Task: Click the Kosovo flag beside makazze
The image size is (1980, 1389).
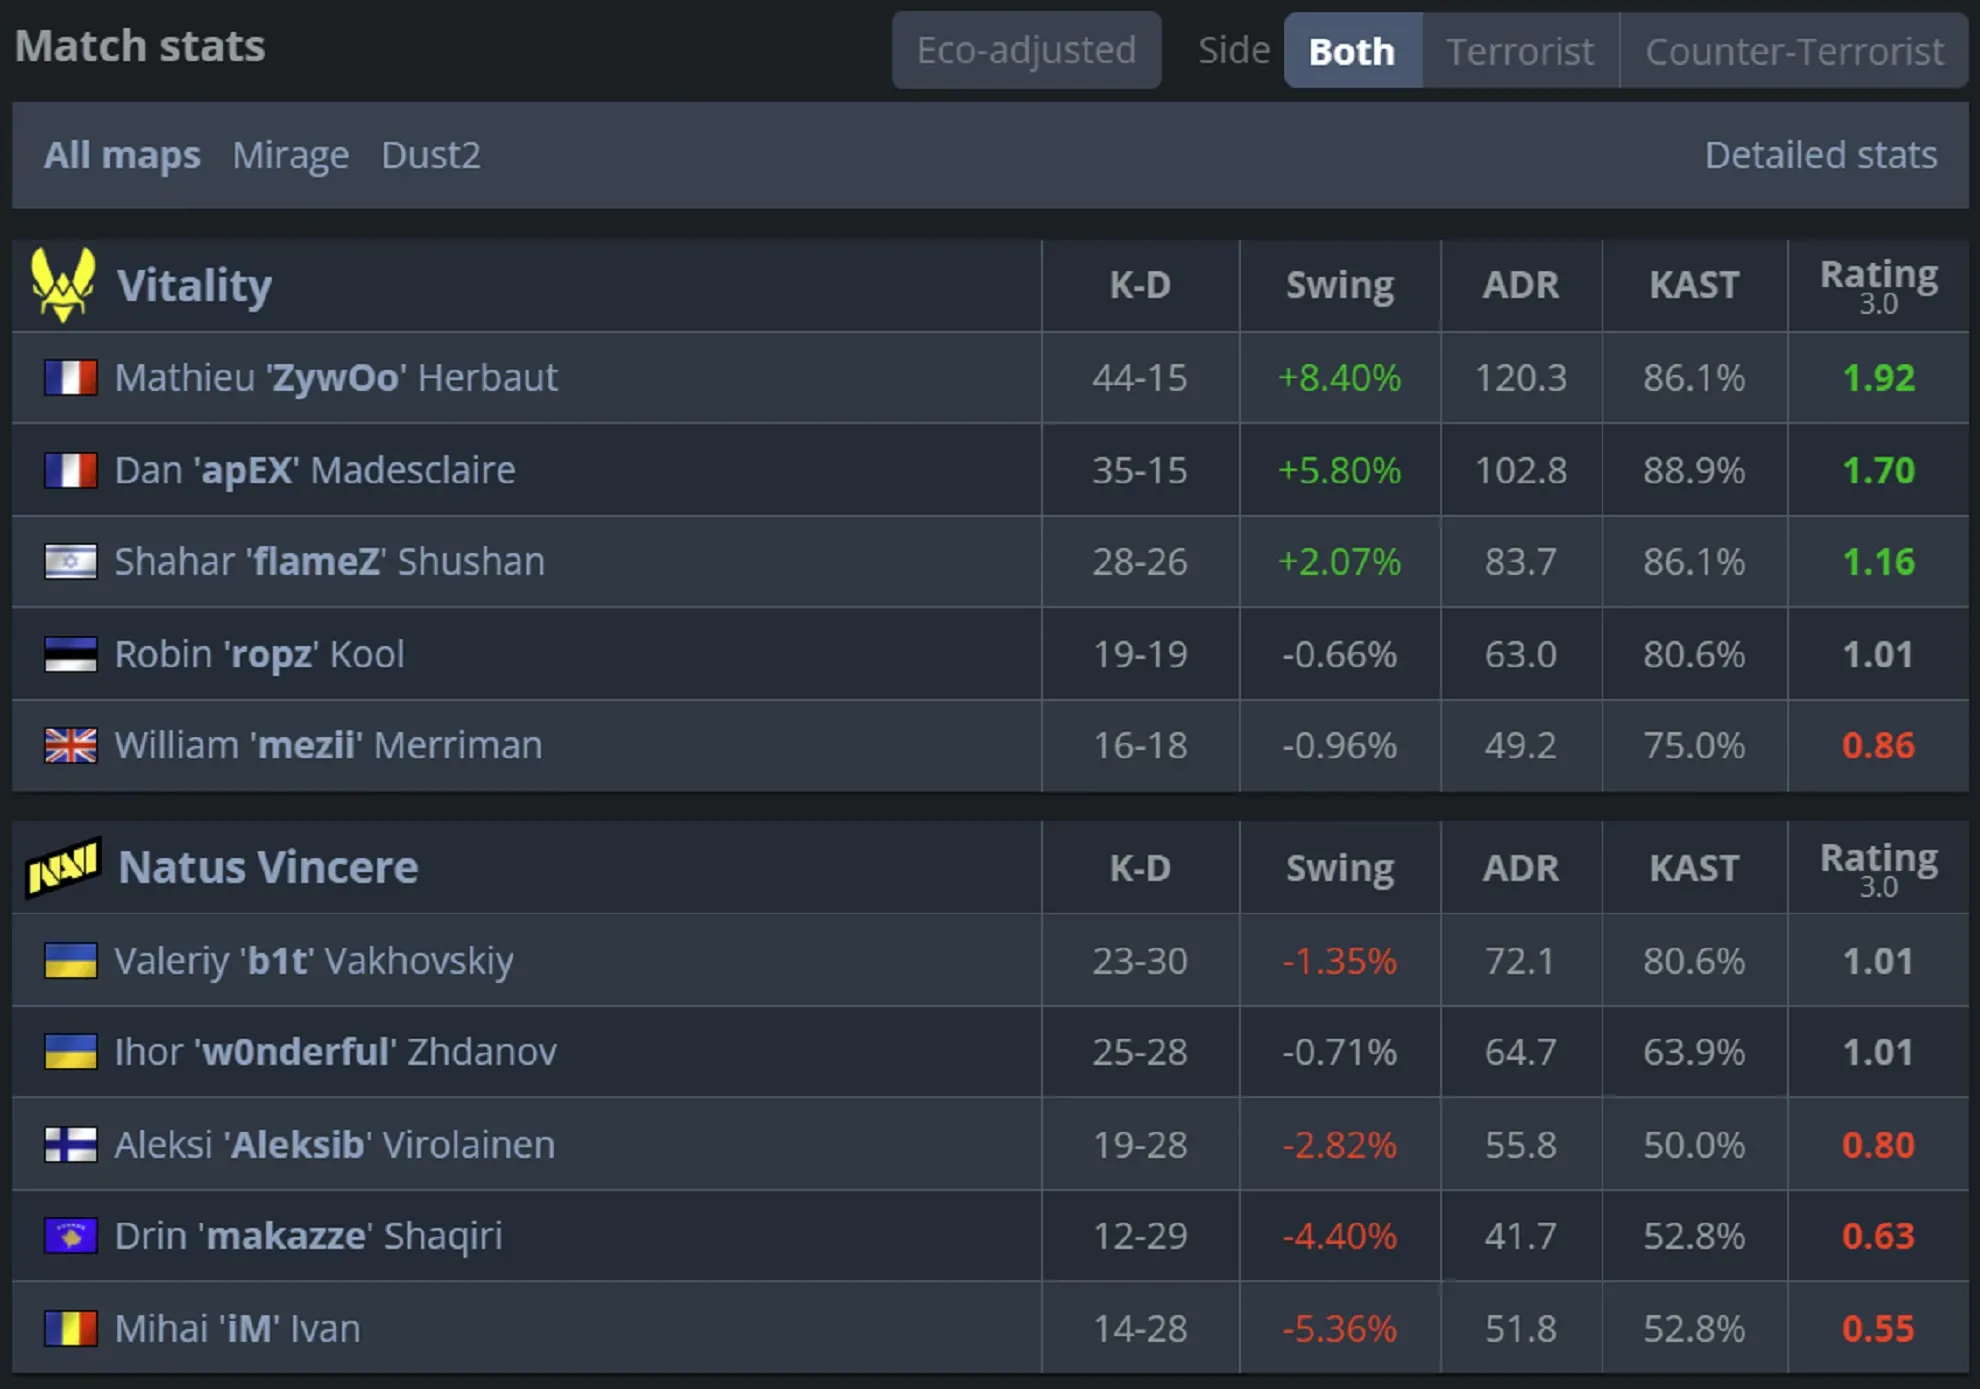Action: 71,1236
